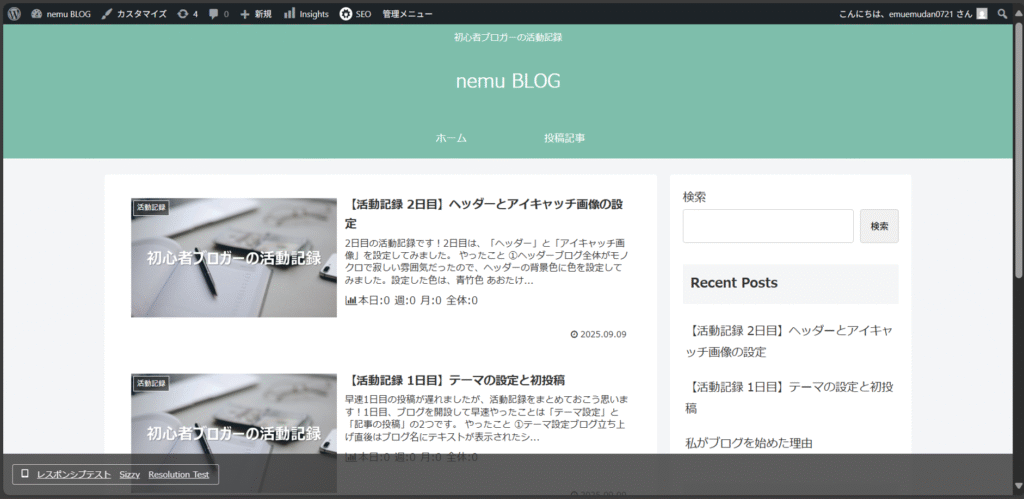The image size is (1024, 499).
Task: Open the 1日目 post thumbnail image
Action: point(234,434)
